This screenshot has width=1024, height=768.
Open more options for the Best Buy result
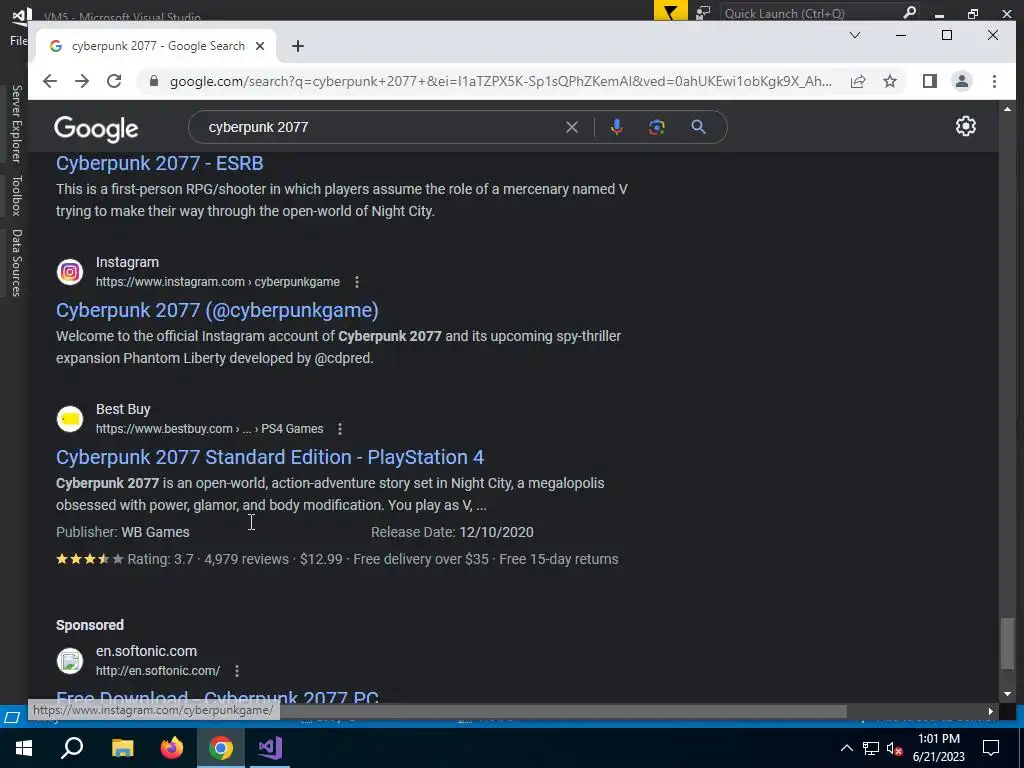tap(340, 429)
